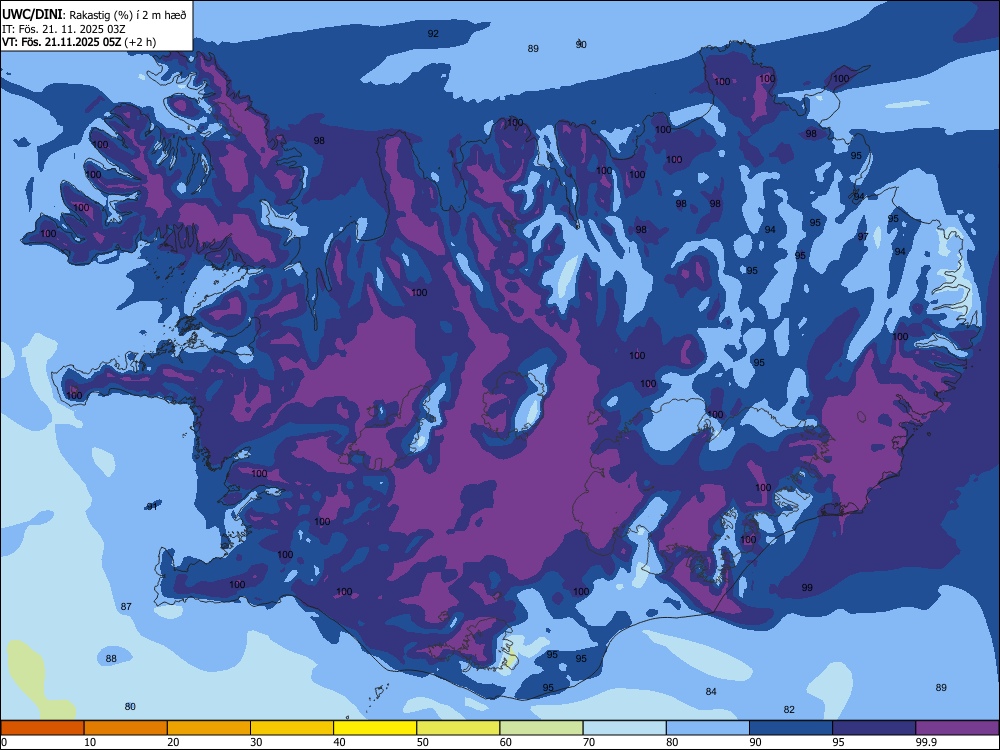This screenshot has width=1000, height=750.
Task: Click the '88' humidity value on the map
Action: (111, 658)
